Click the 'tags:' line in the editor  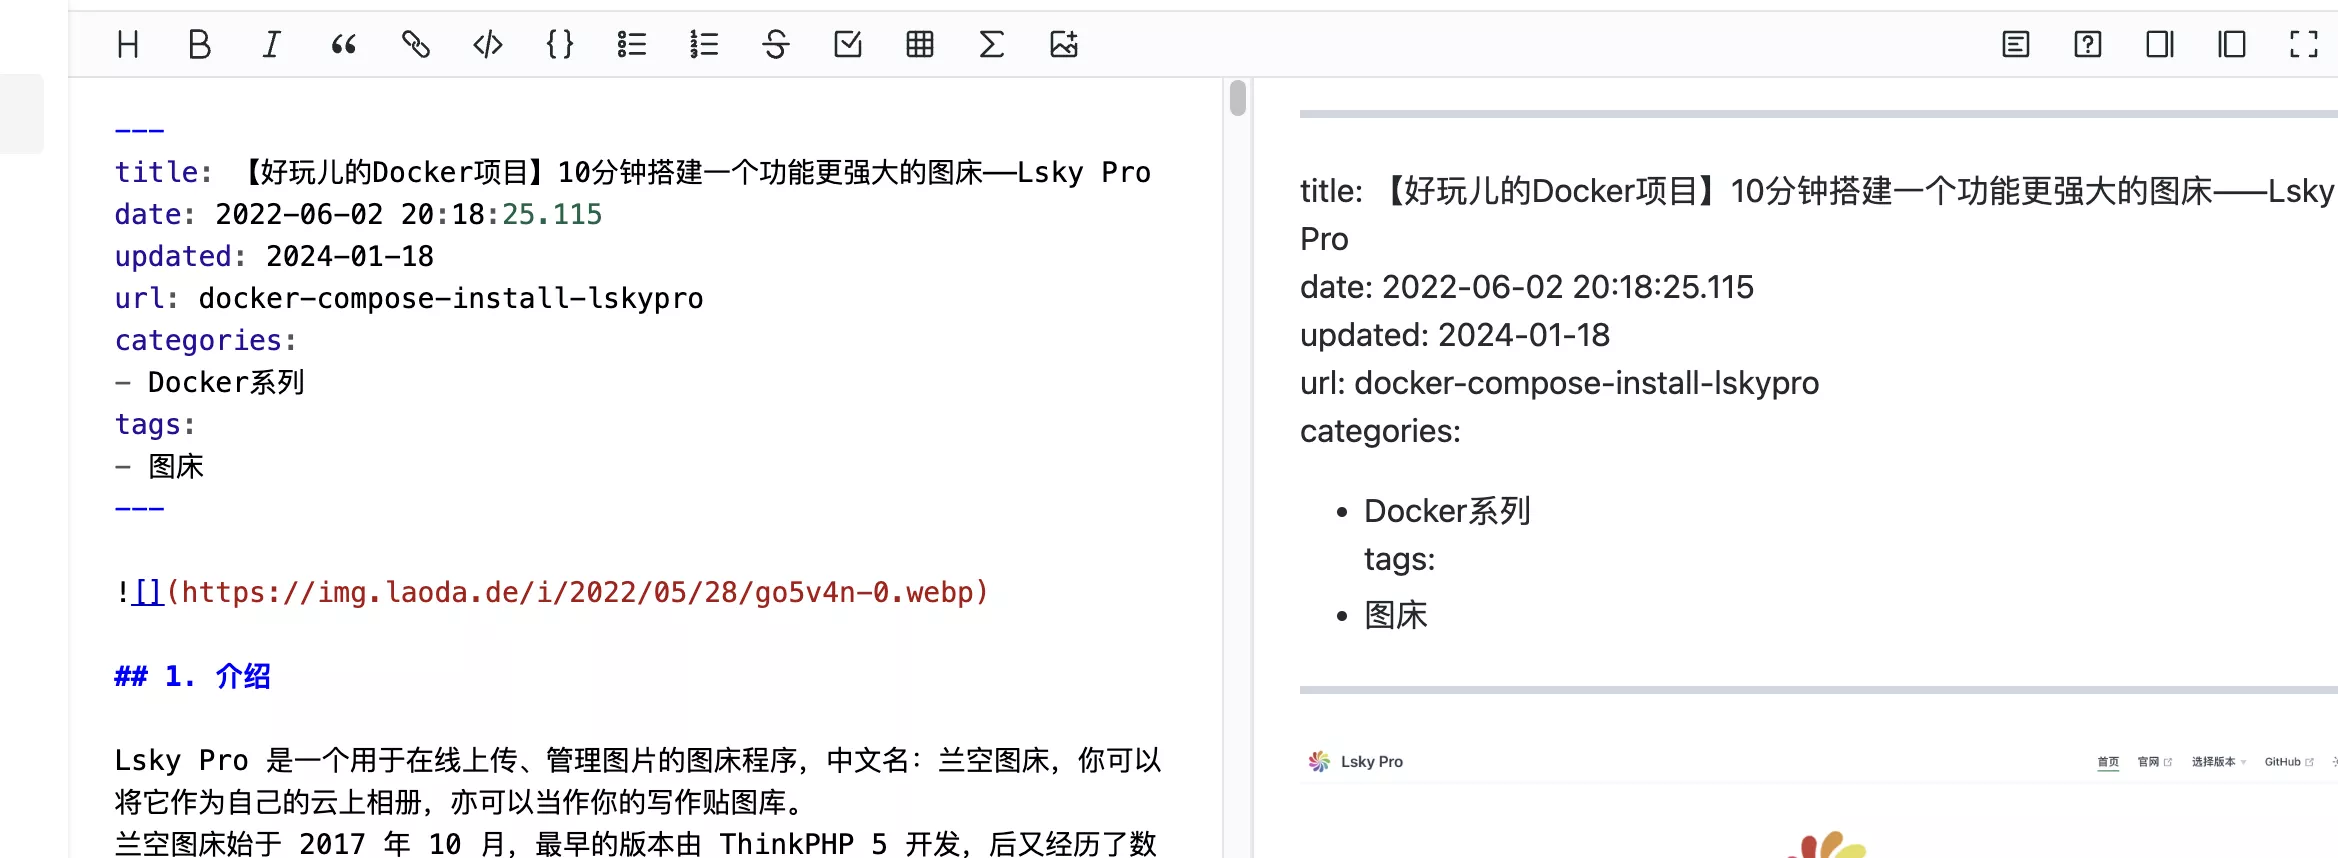point(155,424)
